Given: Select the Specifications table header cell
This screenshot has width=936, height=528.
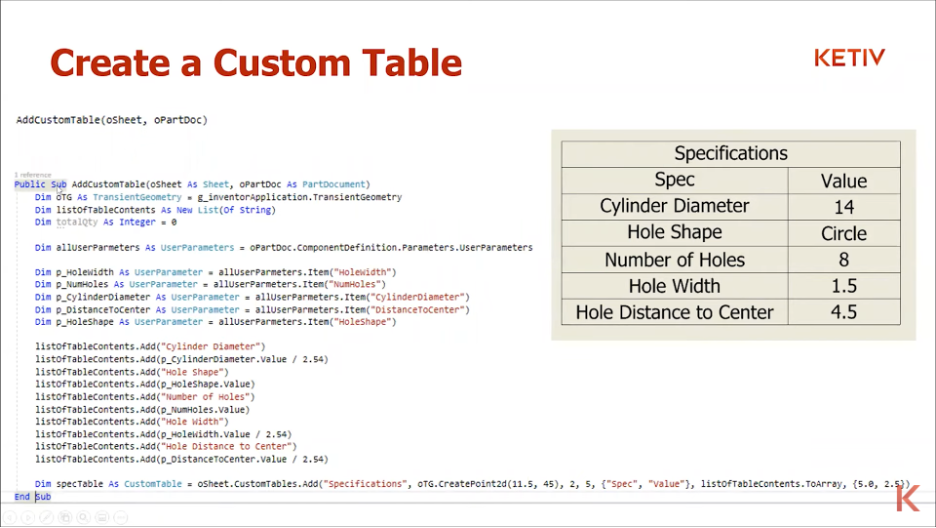Looking at the screenshot, I should pos(730,154).
